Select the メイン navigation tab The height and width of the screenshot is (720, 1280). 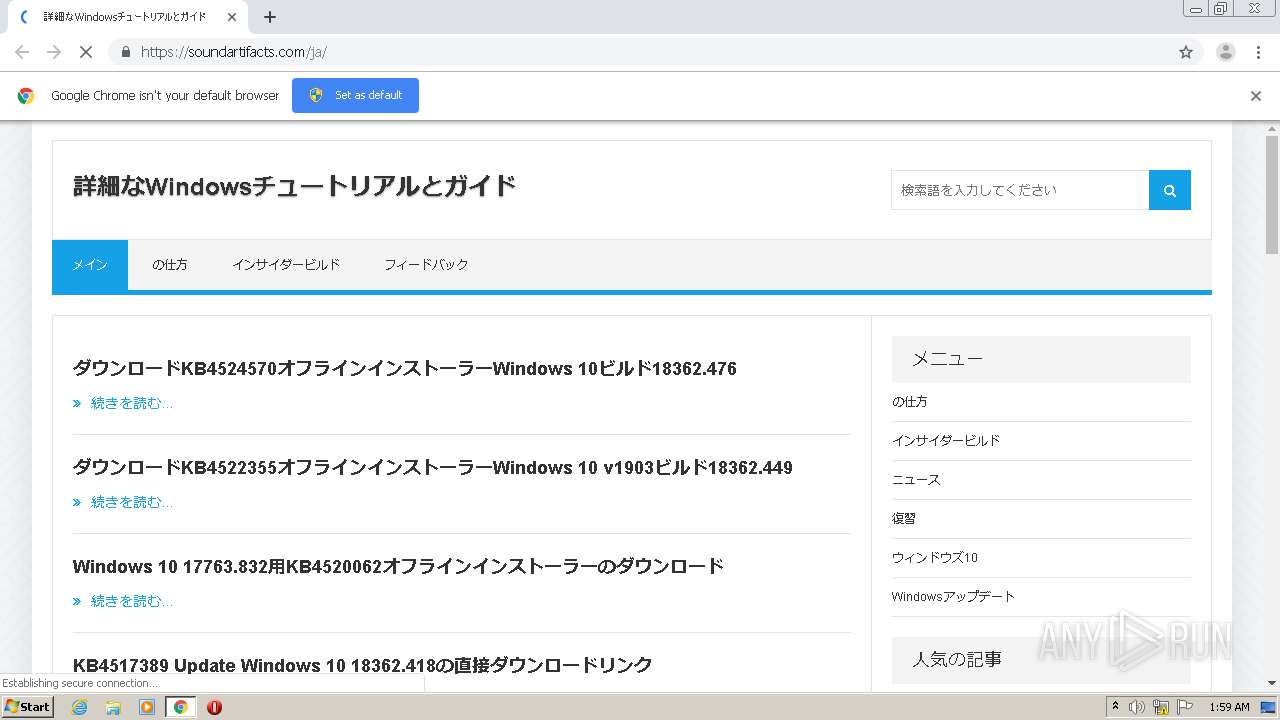click(90, 265)
